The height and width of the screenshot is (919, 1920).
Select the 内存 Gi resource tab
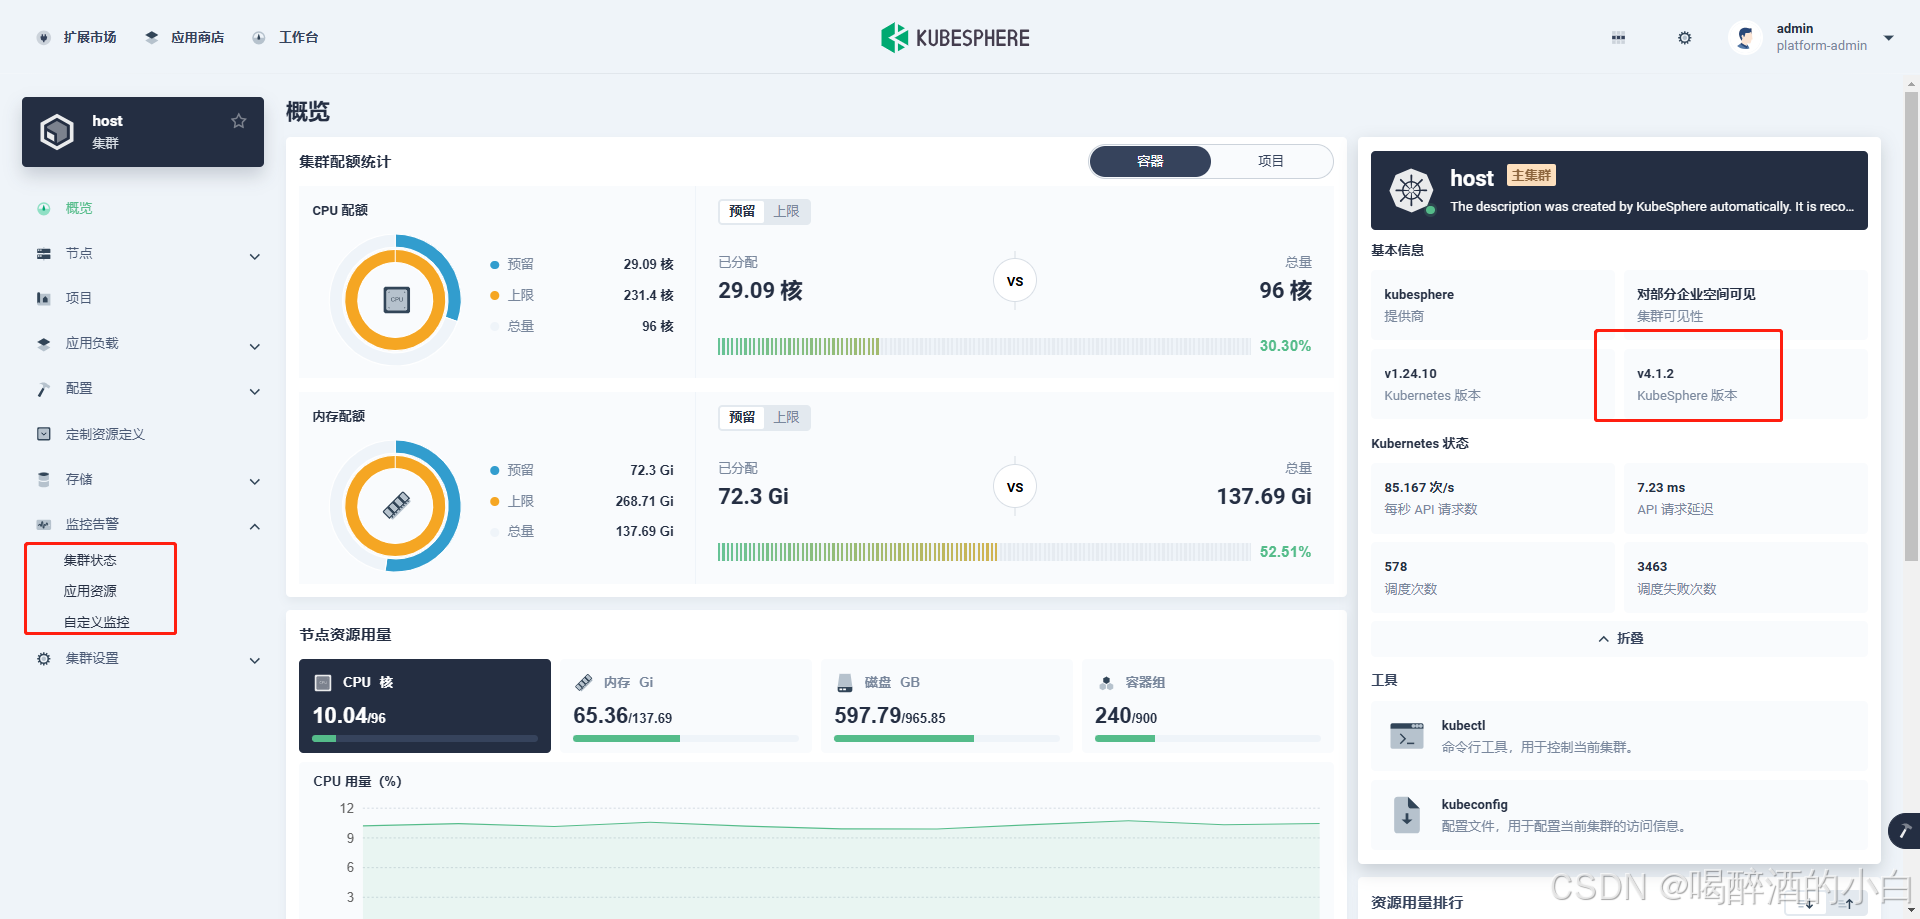point(685,706)
